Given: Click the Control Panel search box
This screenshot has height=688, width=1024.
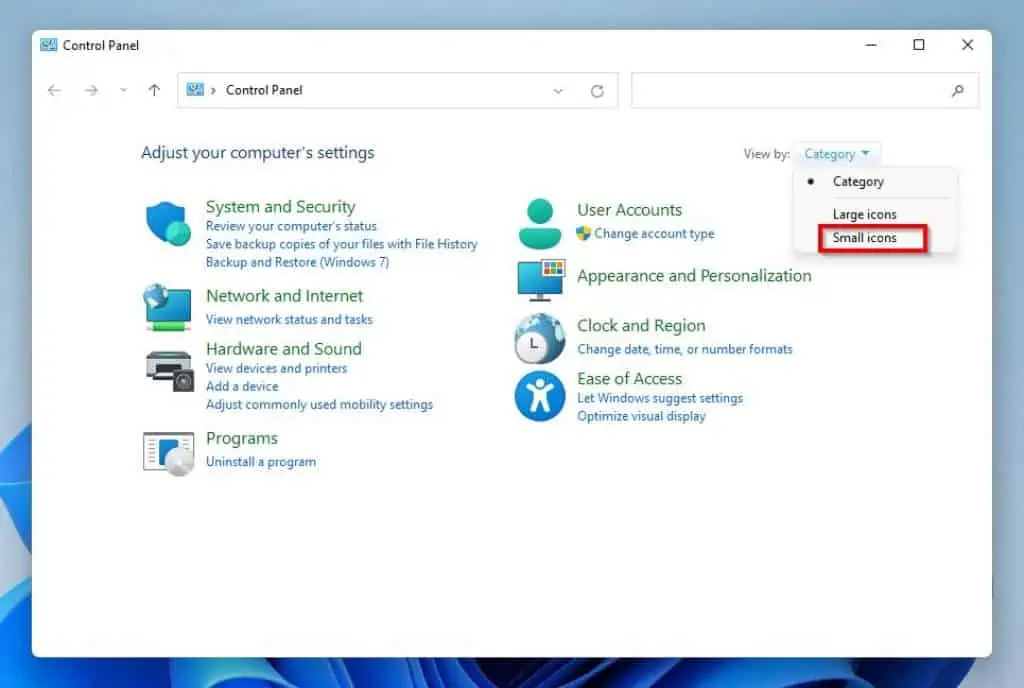Looking at the screenshot, I should tap(790, 90).
